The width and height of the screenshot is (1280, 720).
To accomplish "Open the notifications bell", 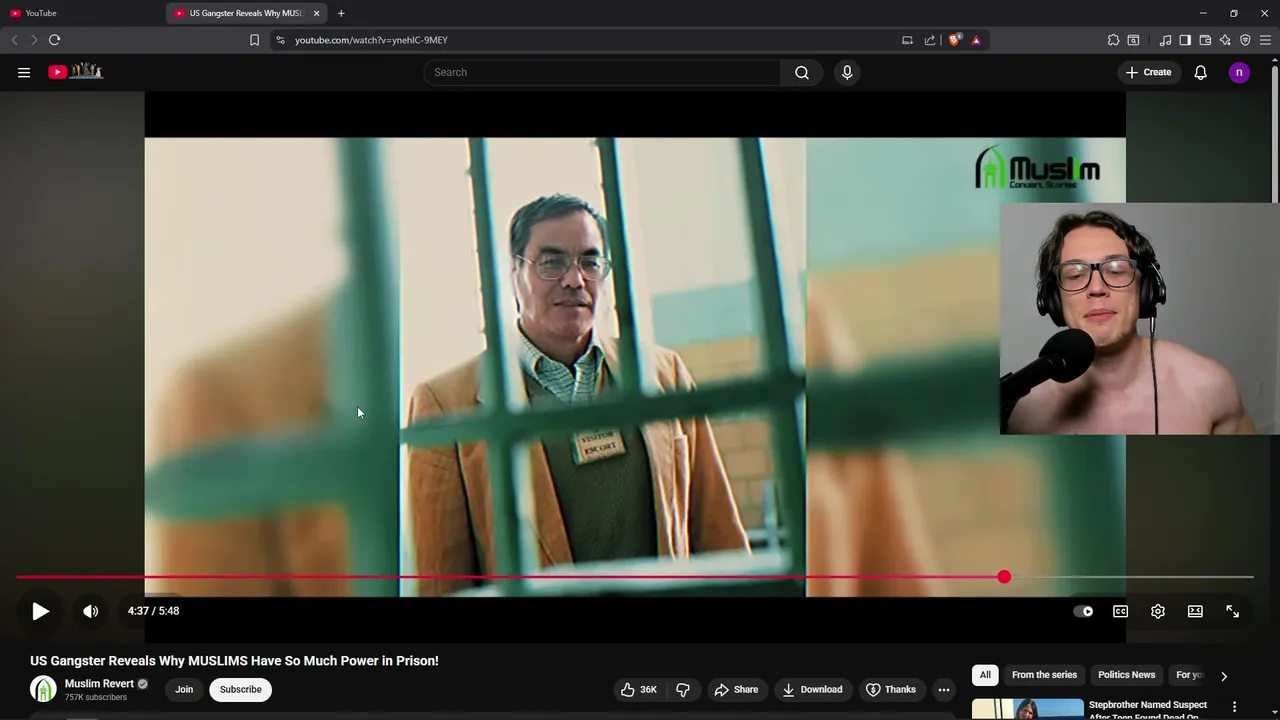I will tap(1201, 72).
